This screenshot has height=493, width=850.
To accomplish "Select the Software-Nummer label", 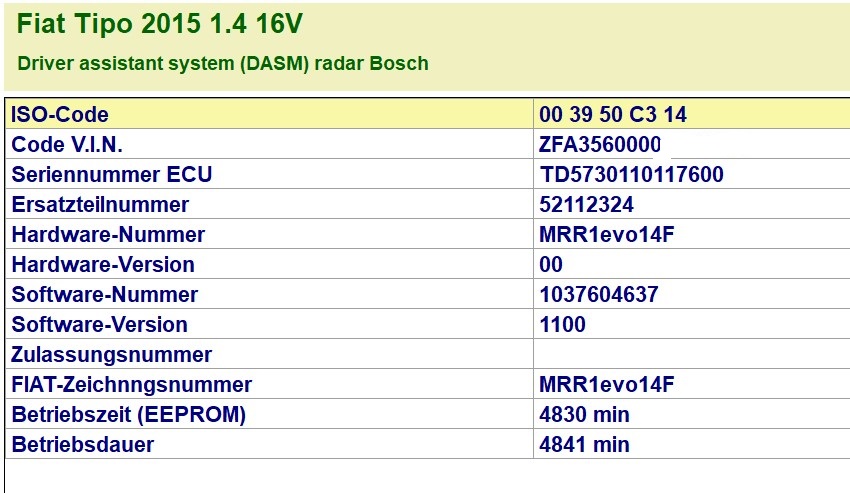I will (x=105, y=295).
